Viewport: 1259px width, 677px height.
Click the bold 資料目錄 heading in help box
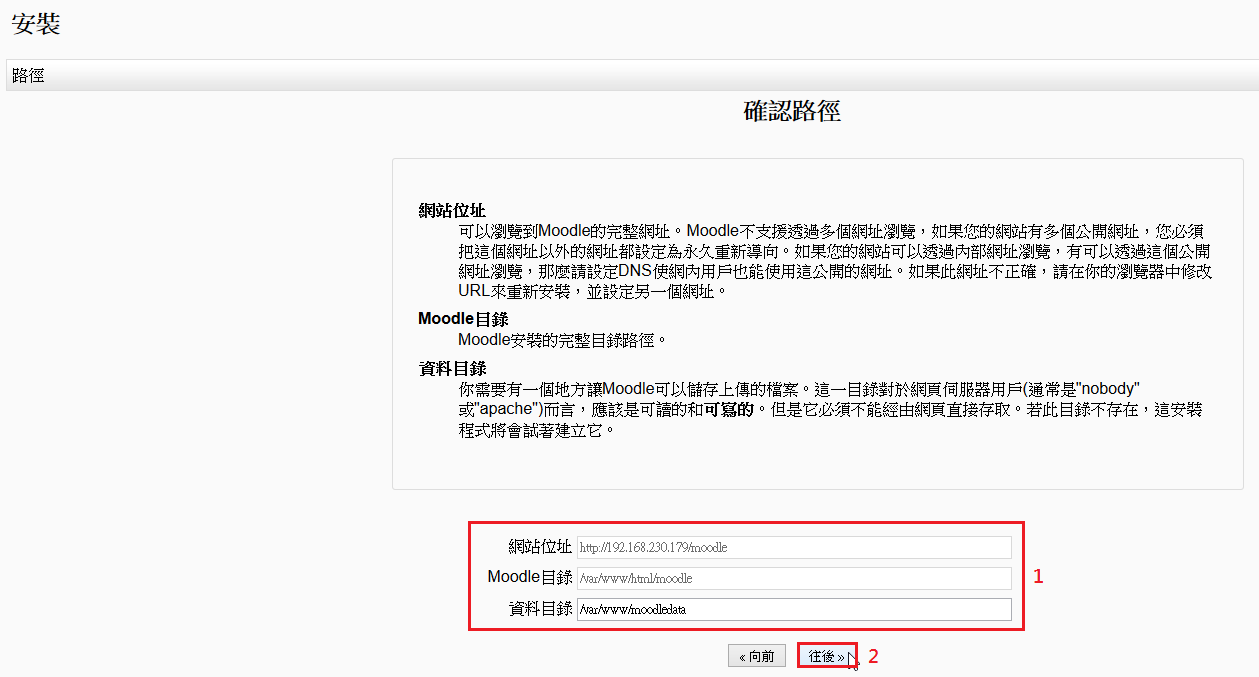pyautogui.click(x=452, y=368)
